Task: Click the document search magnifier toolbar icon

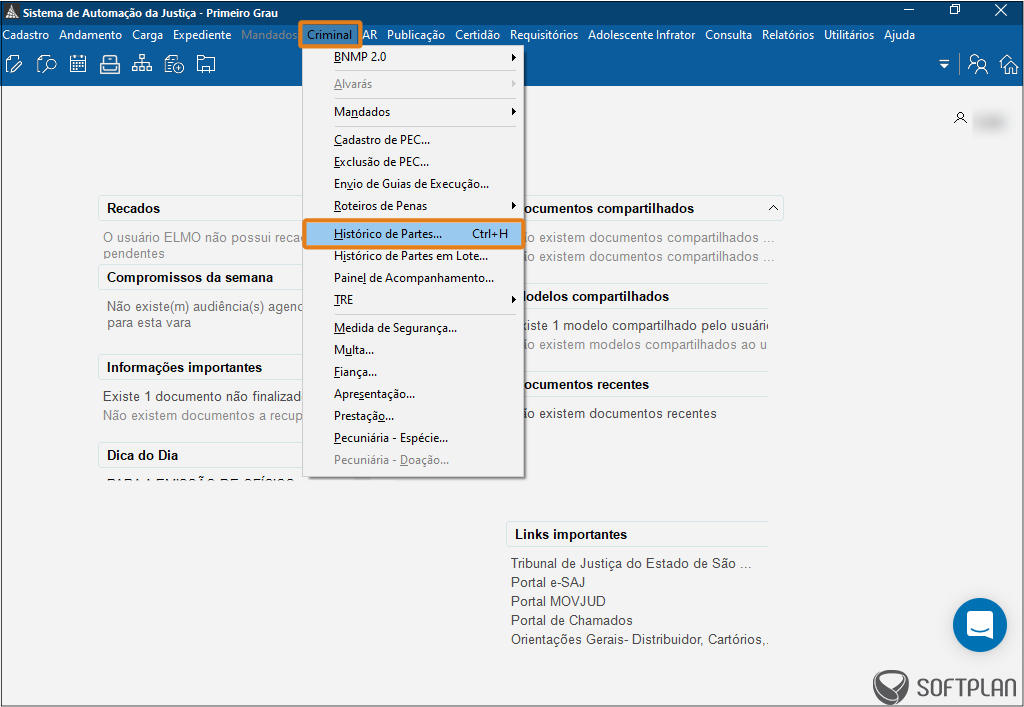Action: (x=46, y=64)
